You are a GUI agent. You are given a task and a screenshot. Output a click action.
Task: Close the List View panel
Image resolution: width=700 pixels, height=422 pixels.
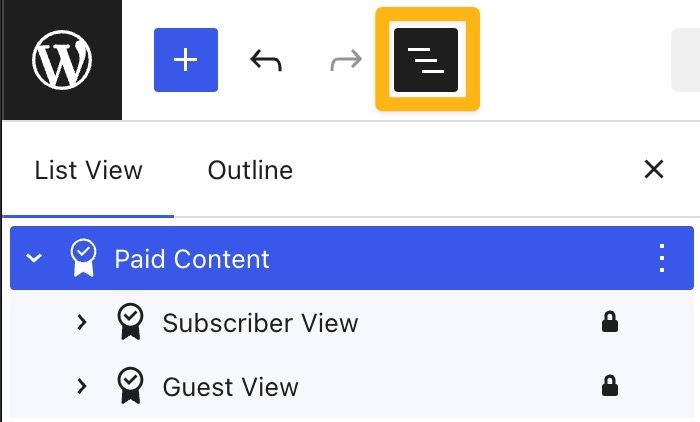coord(654,169)
